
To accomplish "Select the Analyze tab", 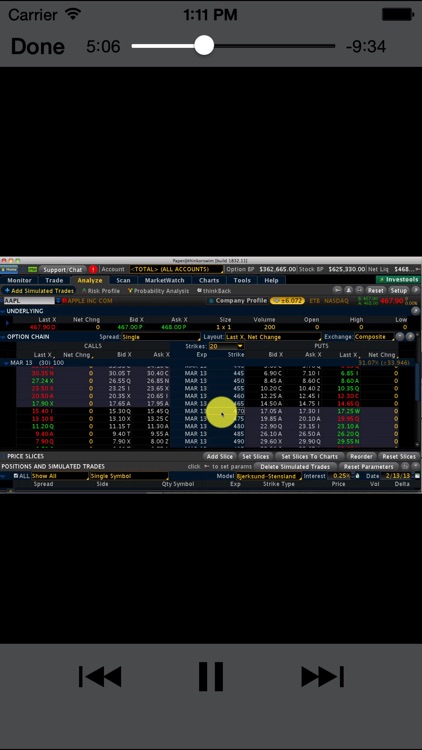I will [x=89, y=280].
